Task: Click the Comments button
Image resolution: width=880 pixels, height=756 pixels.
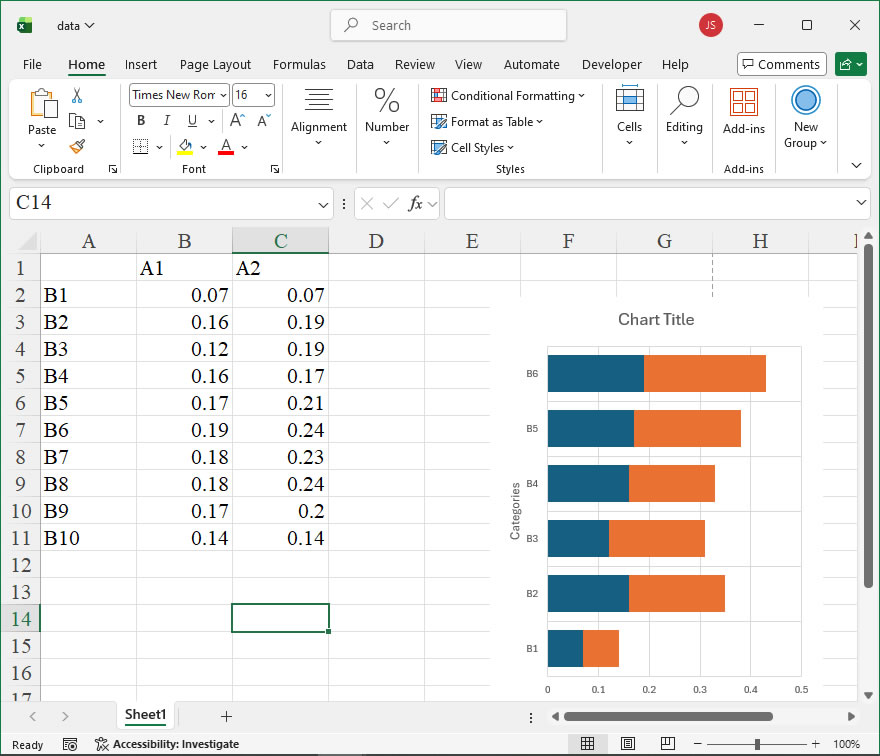Action: point(781,64)
